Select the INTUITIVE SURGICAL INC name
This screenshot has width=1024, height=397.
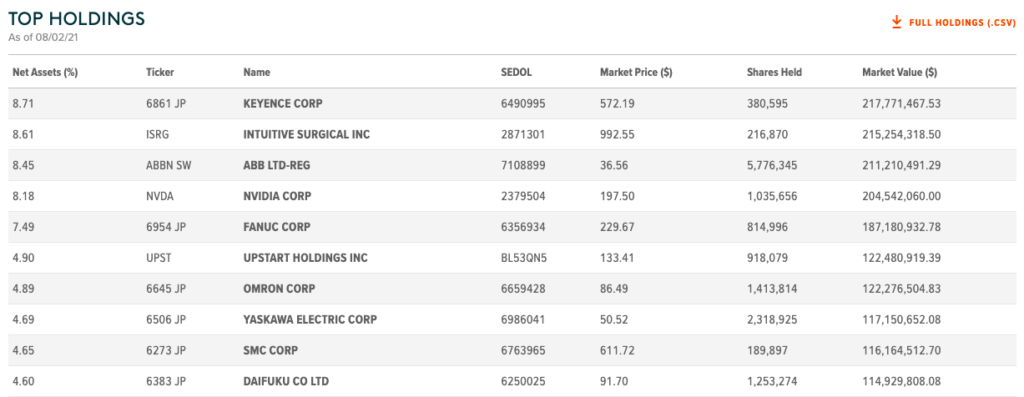point(306,135)
